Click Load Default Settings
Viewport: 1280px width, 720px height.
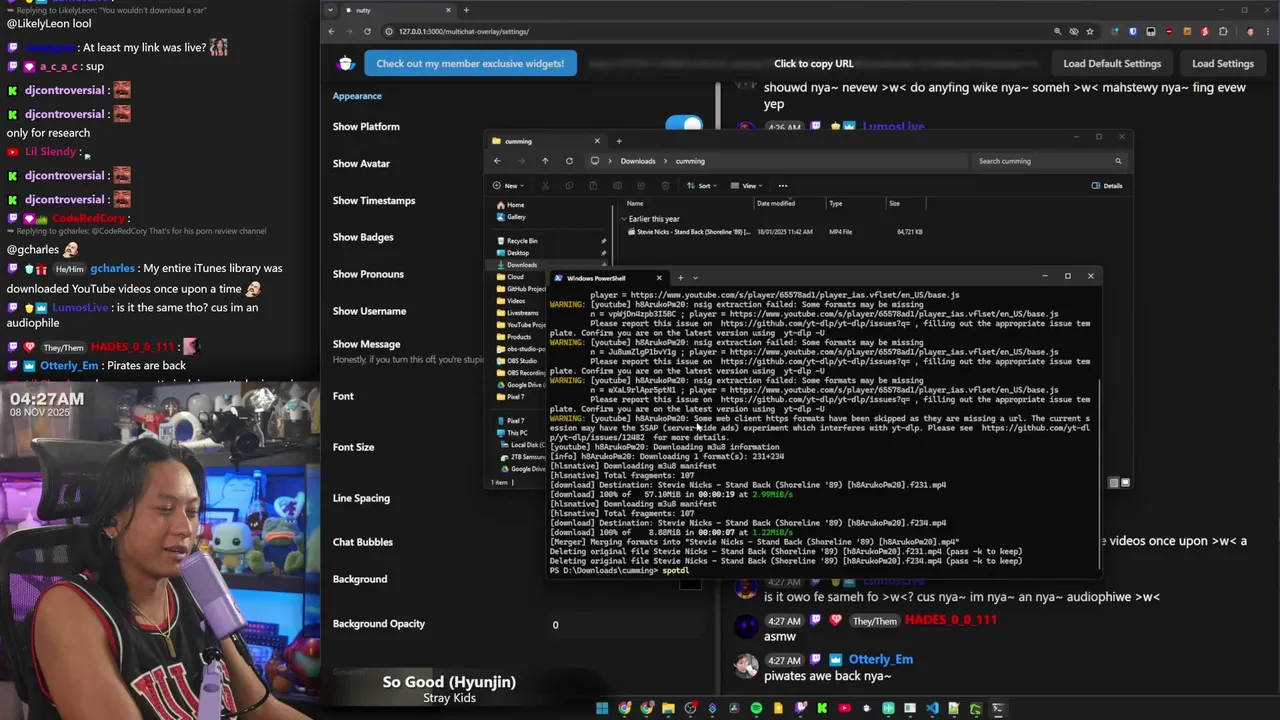tap(1112, 63)
